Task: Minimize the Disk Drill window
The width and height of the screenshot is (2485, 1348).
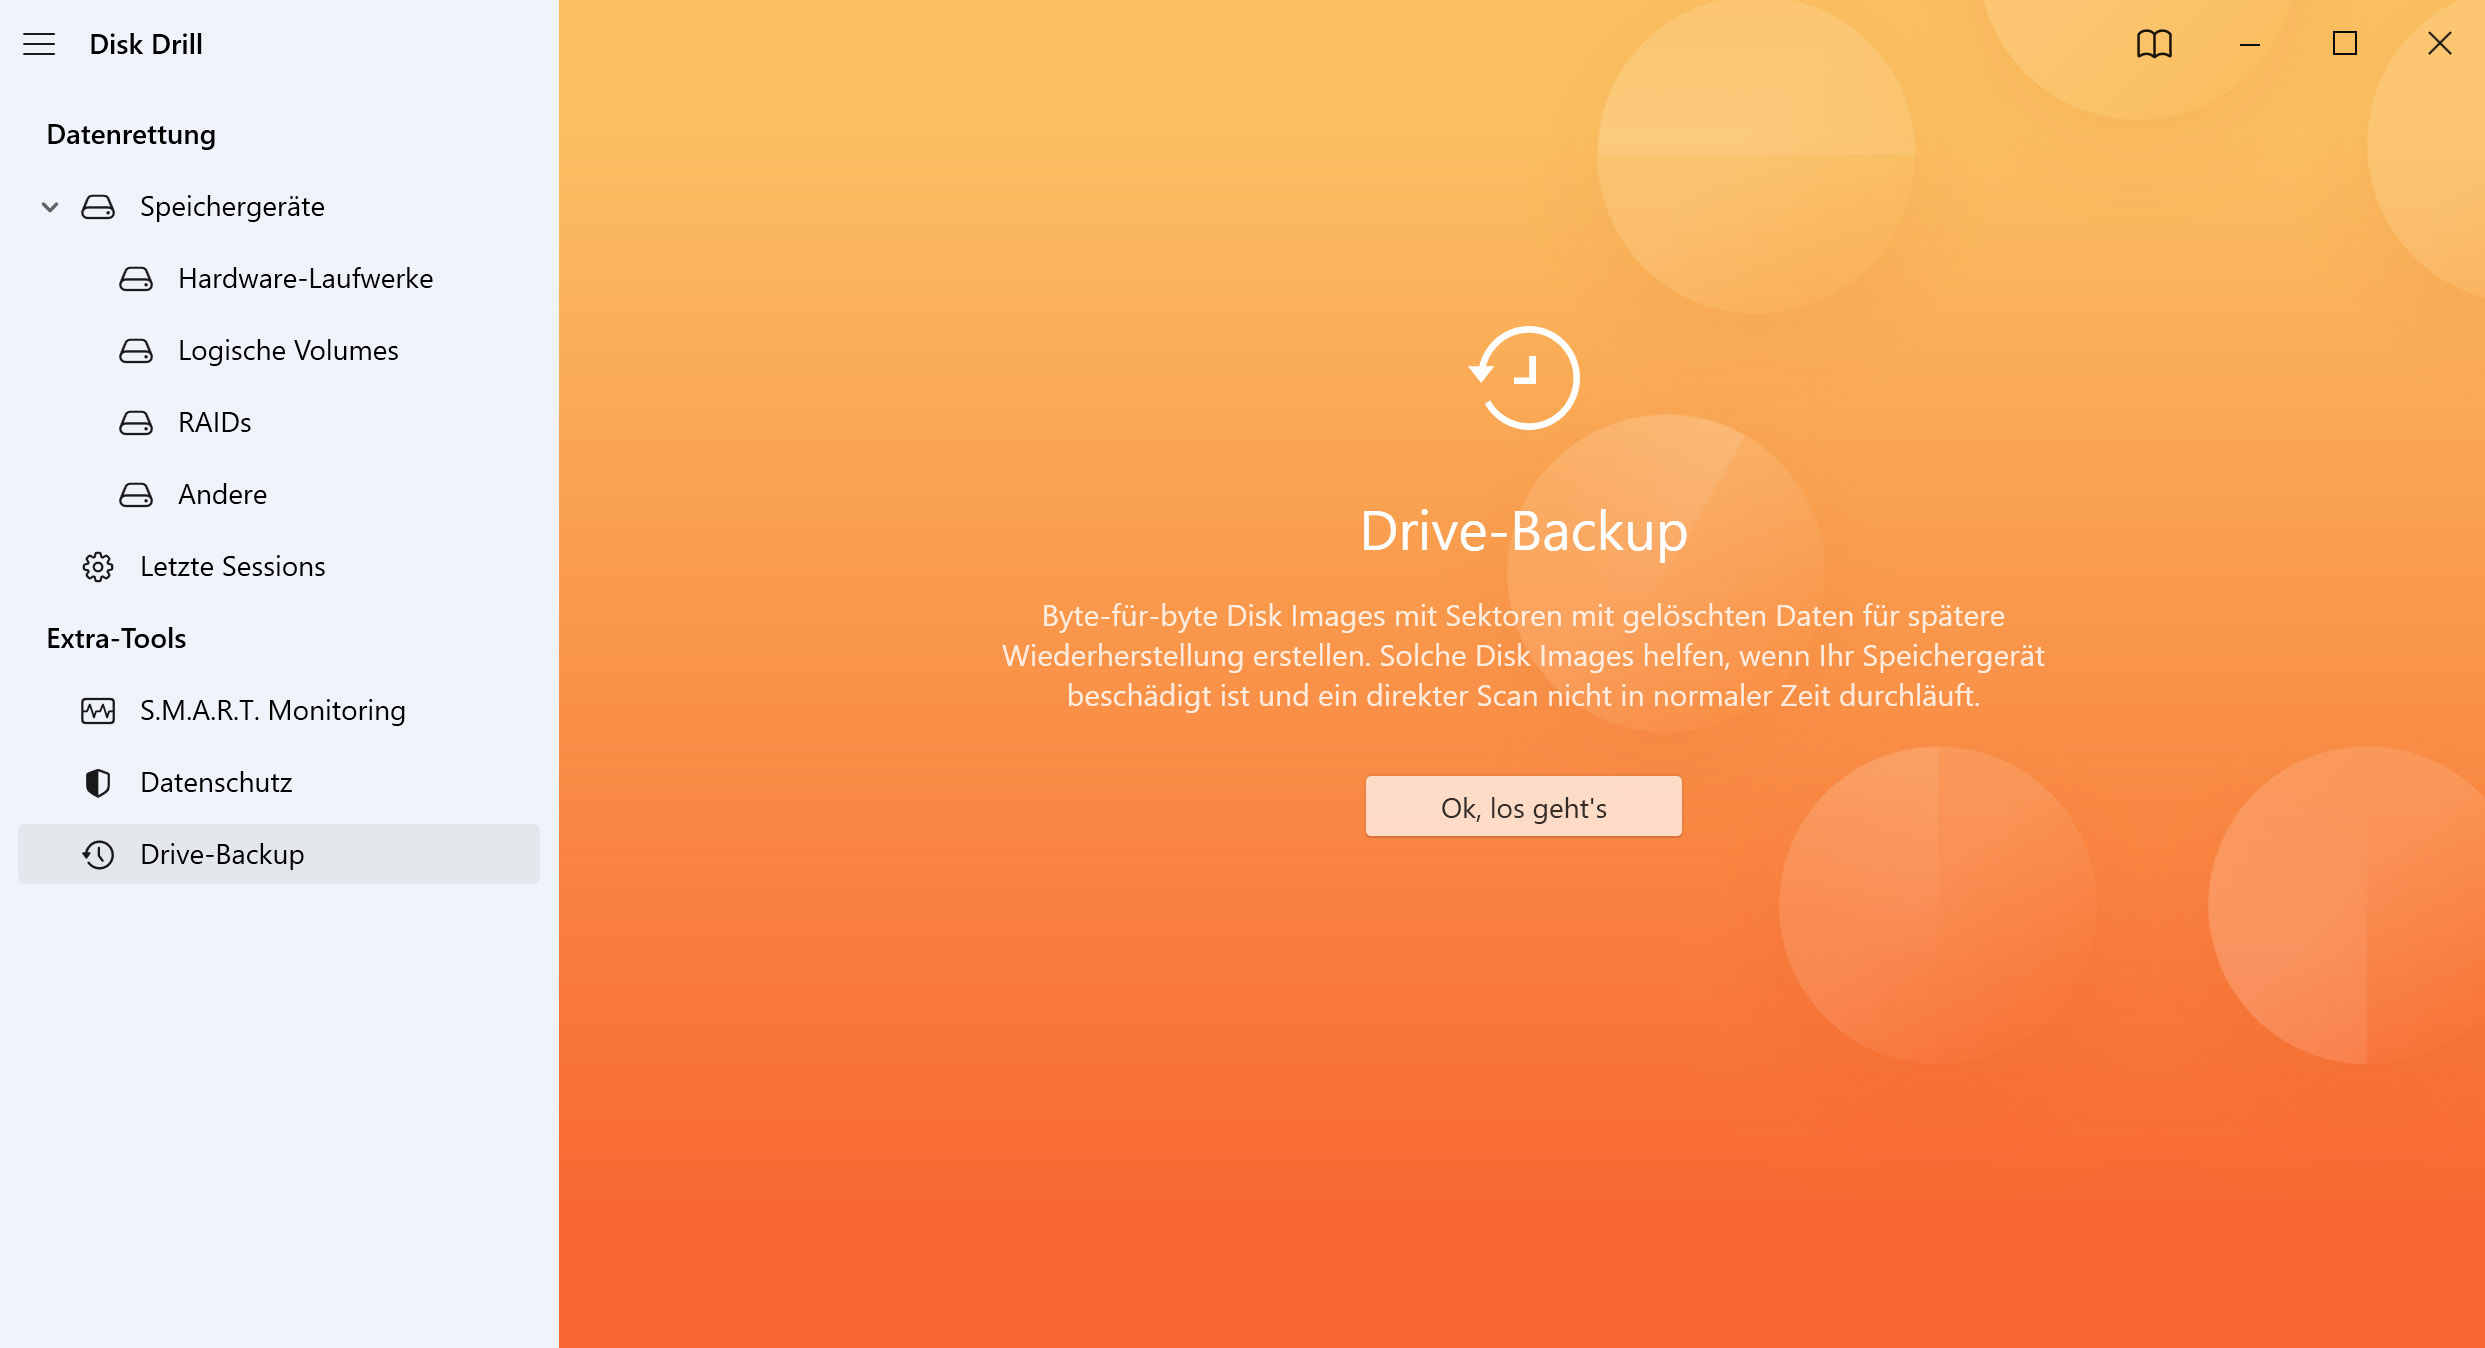Action: (2250, 44)
